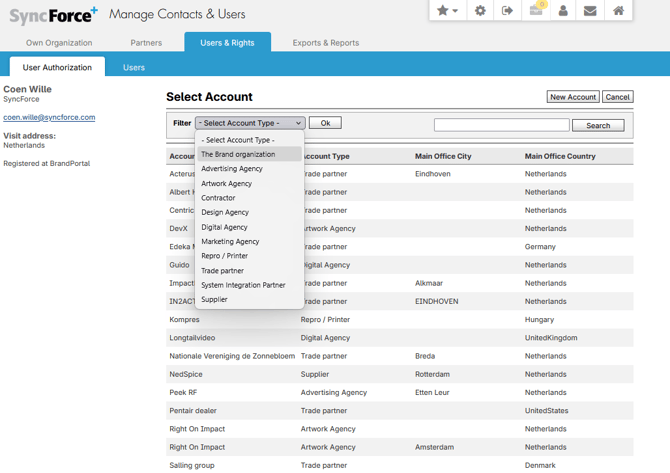Open the favorites star menu

(447, 11)
